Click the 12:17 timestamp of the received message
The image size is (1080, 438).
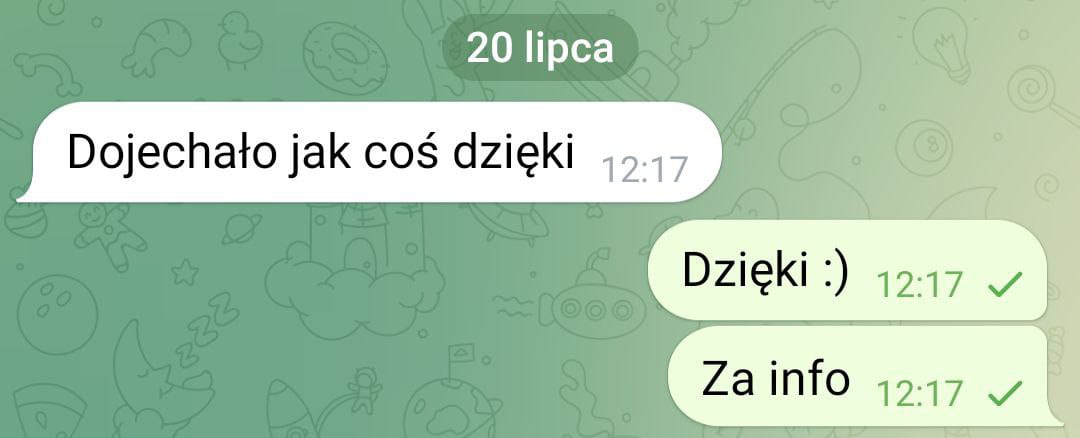(x=645, y=169)
